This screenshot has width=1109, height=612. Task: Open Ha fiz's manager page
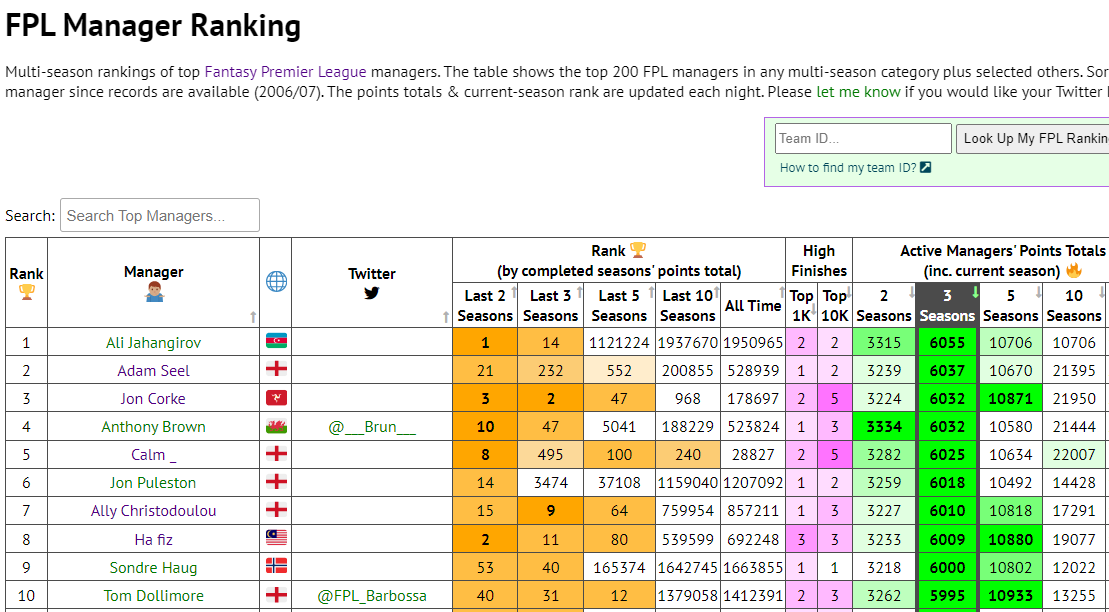[153, 540]
